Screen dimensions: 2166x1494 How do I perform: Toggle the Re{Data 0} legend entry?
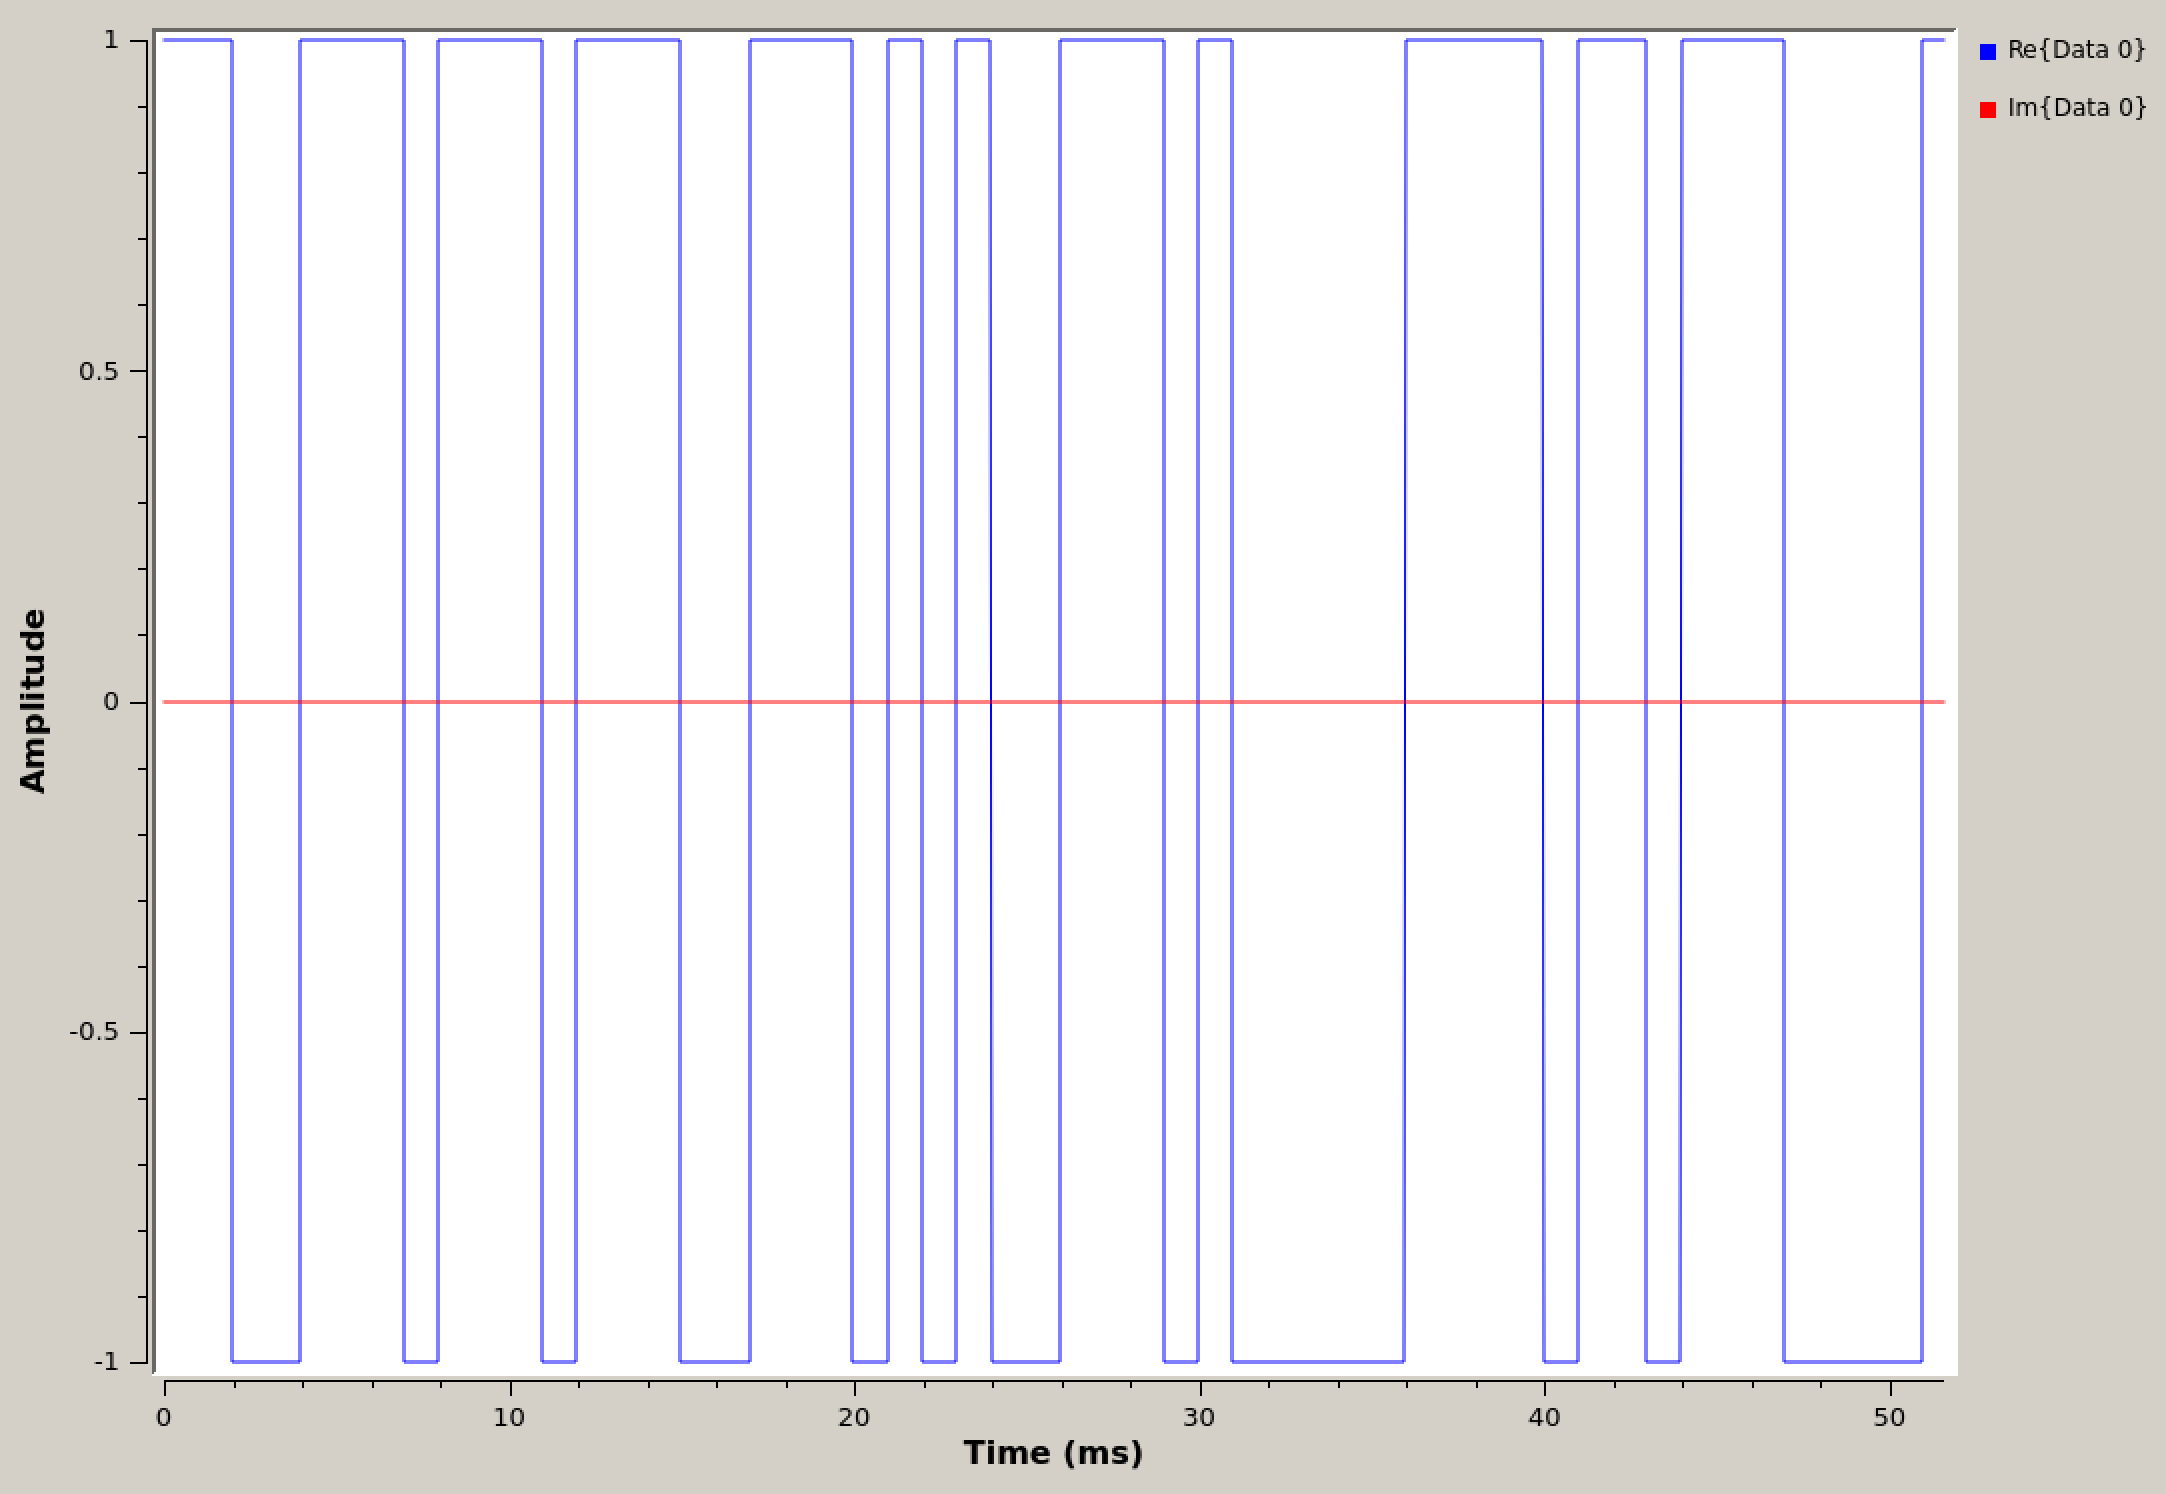coord(2062,51)
